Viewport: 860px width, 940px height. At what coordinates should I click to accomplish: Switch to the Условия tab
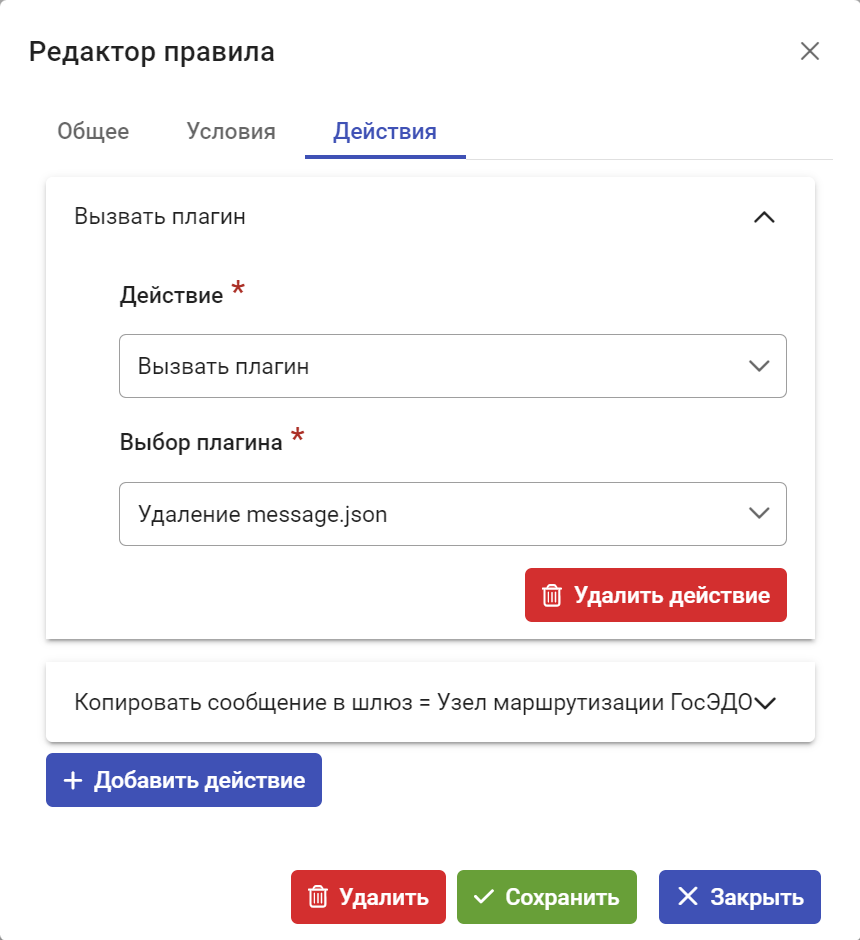pyautogui.click(x=231, y=131)
